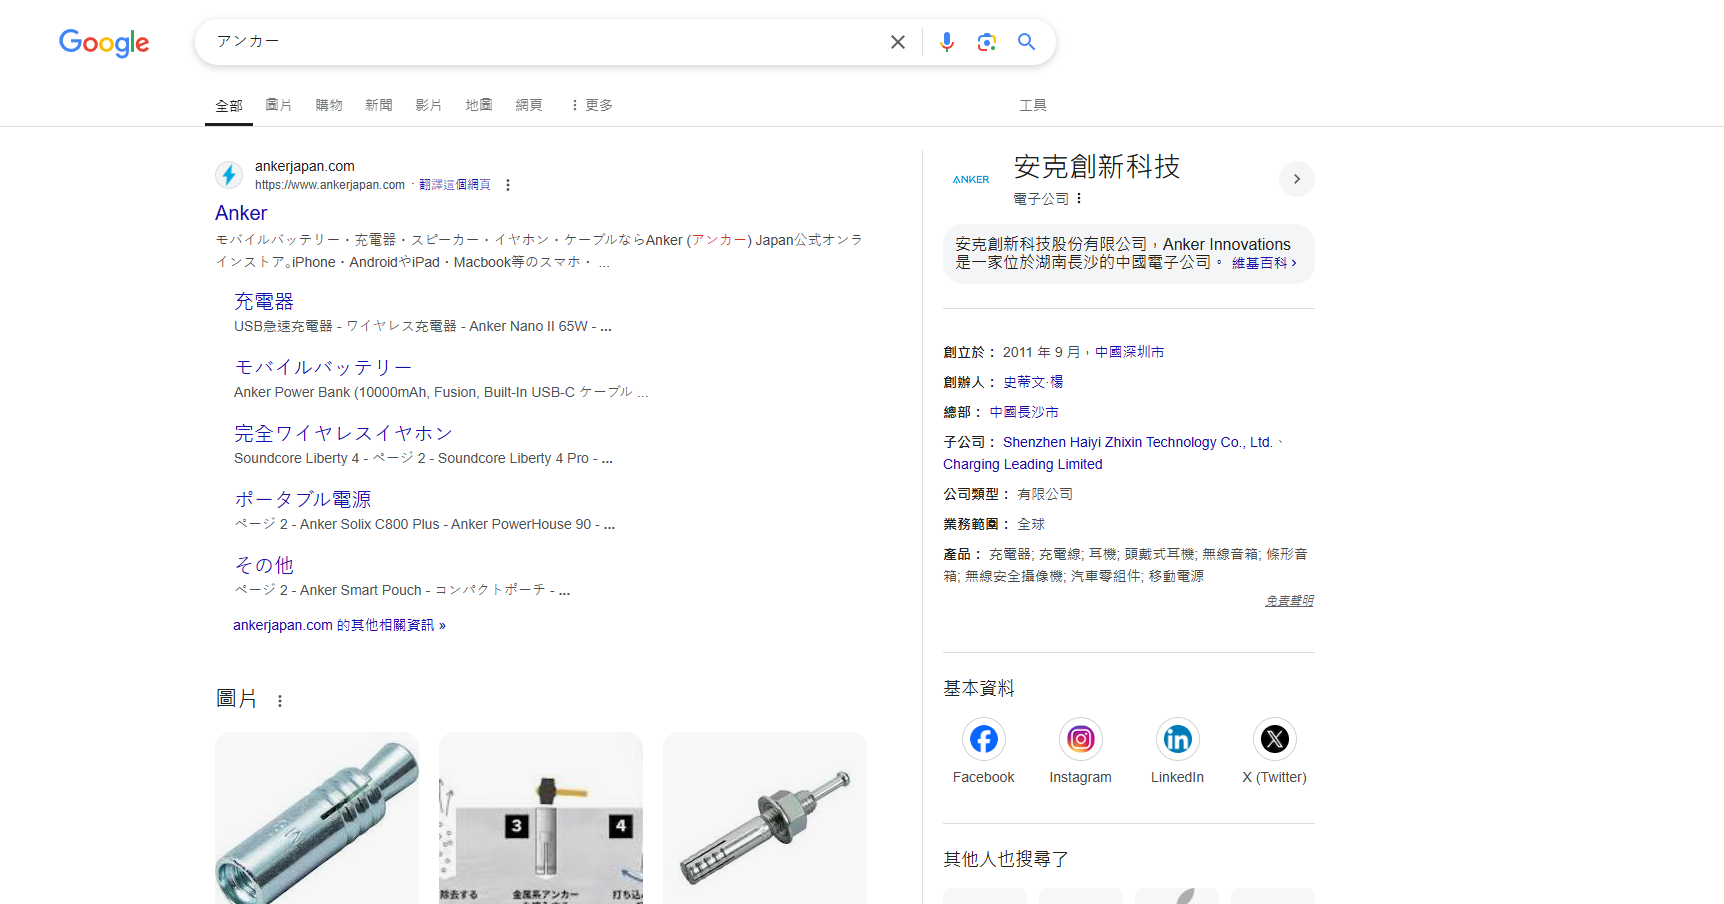The image size is (1724, 904).
Task: Click the ankerjapan.com site name text
Action: point(305,166)
